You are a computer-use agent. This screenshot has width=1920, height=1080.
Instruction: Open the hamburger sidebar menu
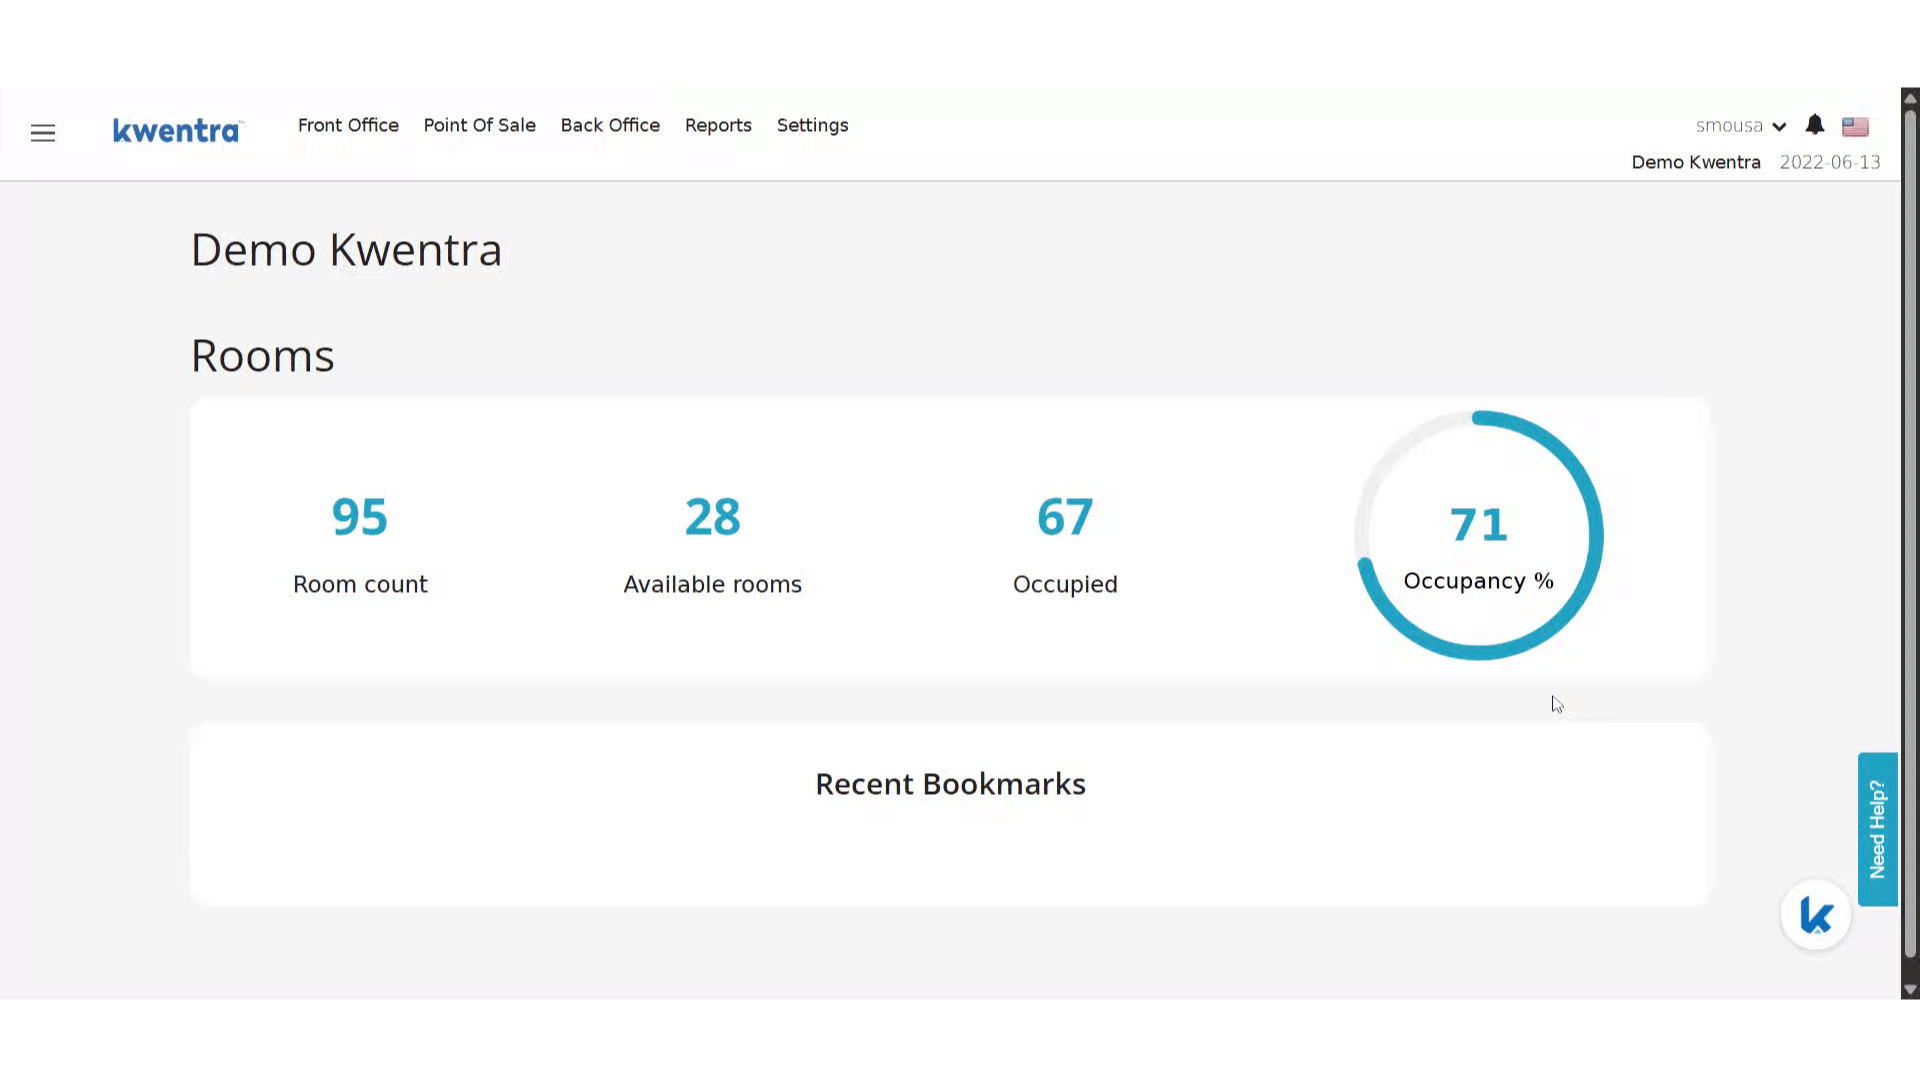pos(43,133)
